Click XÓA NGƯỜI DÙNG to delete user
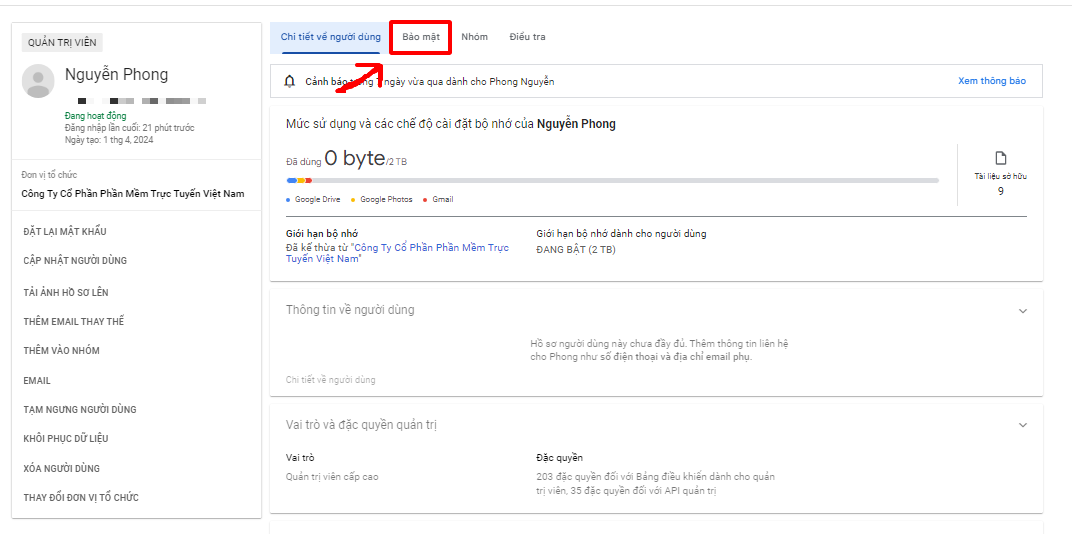This screenshot has width=1072, height=534. pos(62,468)
